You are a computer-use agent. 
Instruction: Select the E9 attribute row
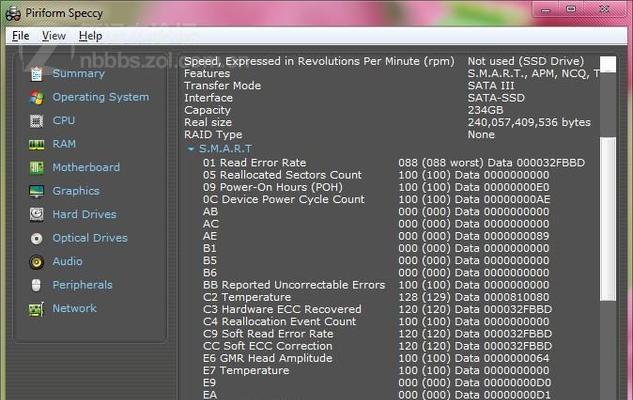[x=377, y=383]
